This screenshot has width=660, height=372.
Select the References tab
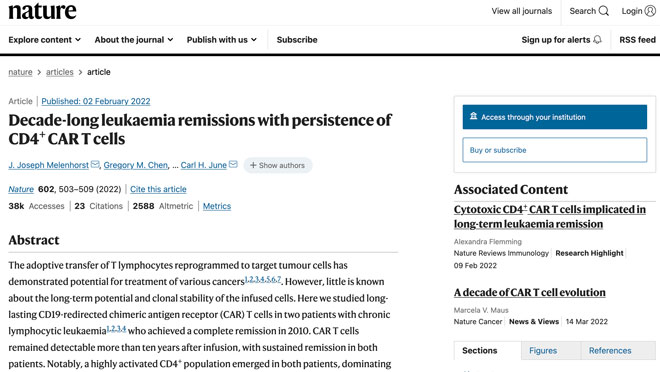click(x=610, y=351)
